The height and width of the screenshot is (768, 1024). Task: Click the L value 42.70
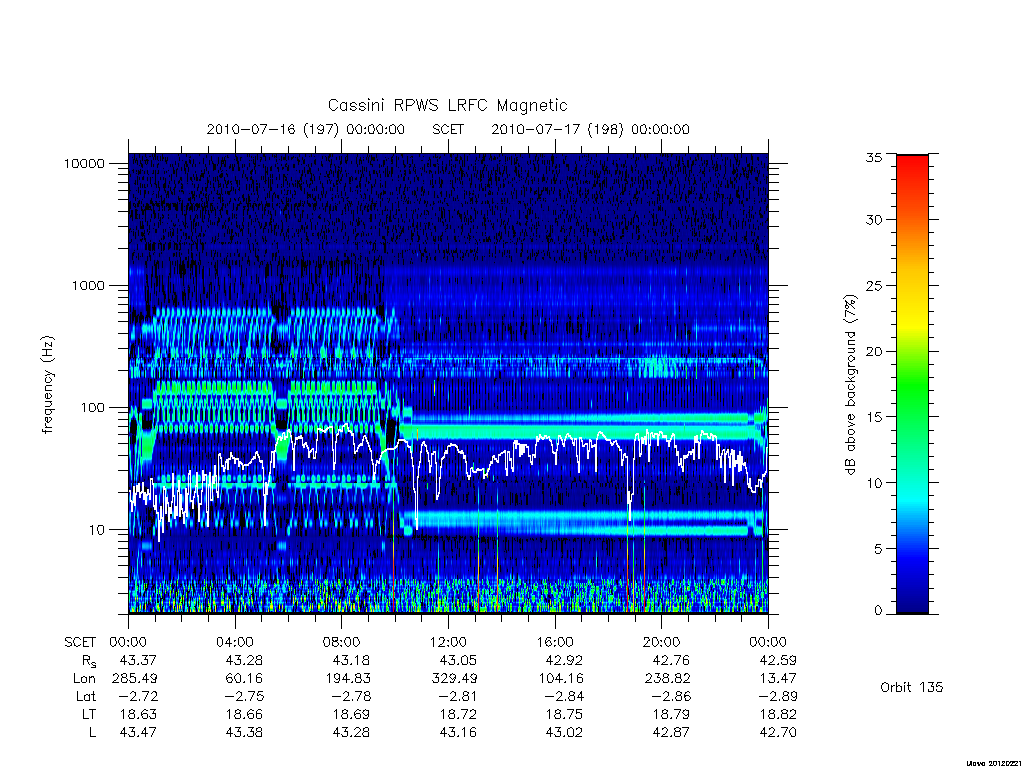[778, 733]
